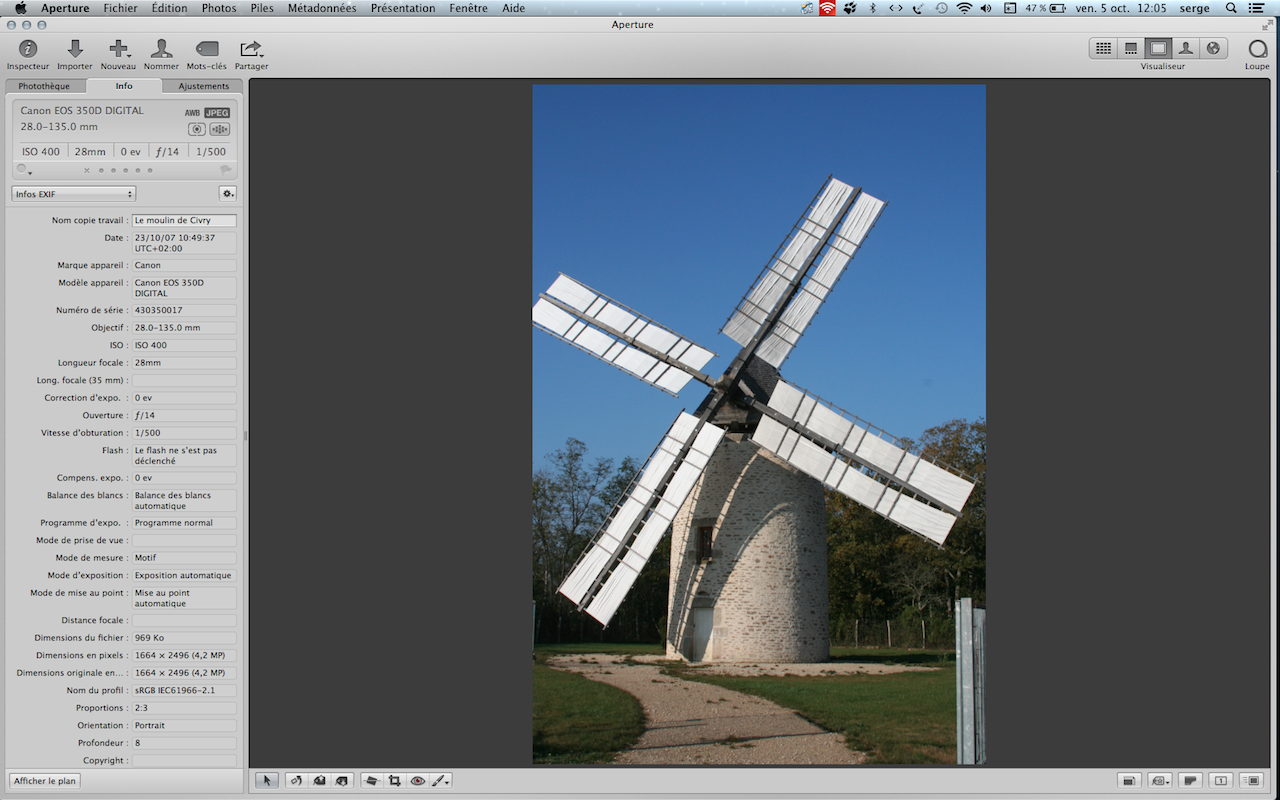Activate the Loupe tool
This screenshot has height=800, width=1280.
point(1257,49)
